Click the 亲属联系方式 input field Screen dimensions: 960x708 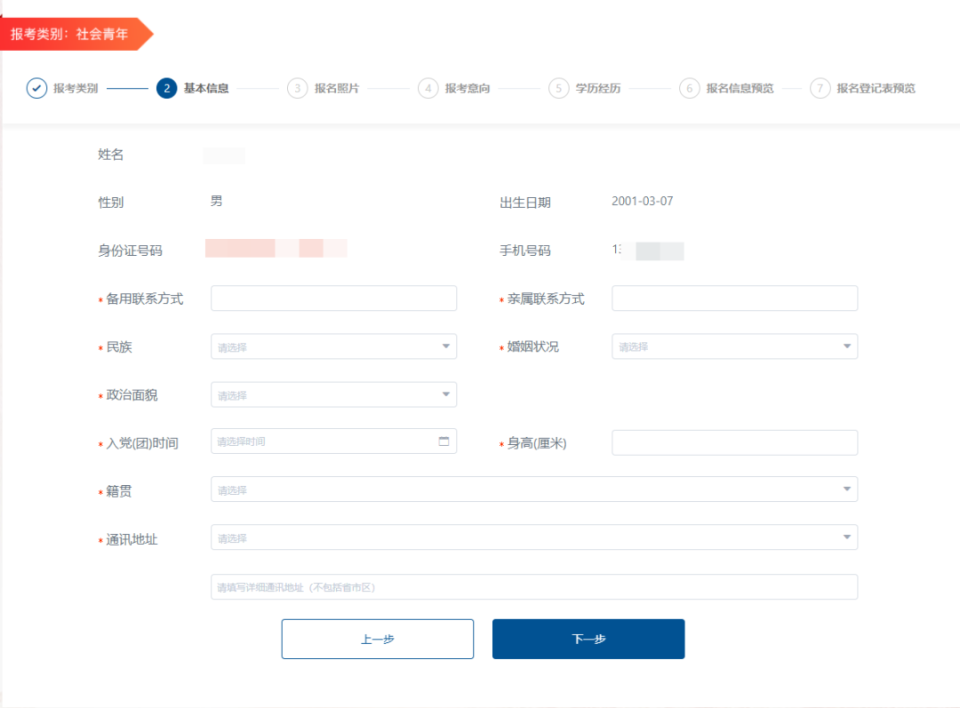pos(735,297)
